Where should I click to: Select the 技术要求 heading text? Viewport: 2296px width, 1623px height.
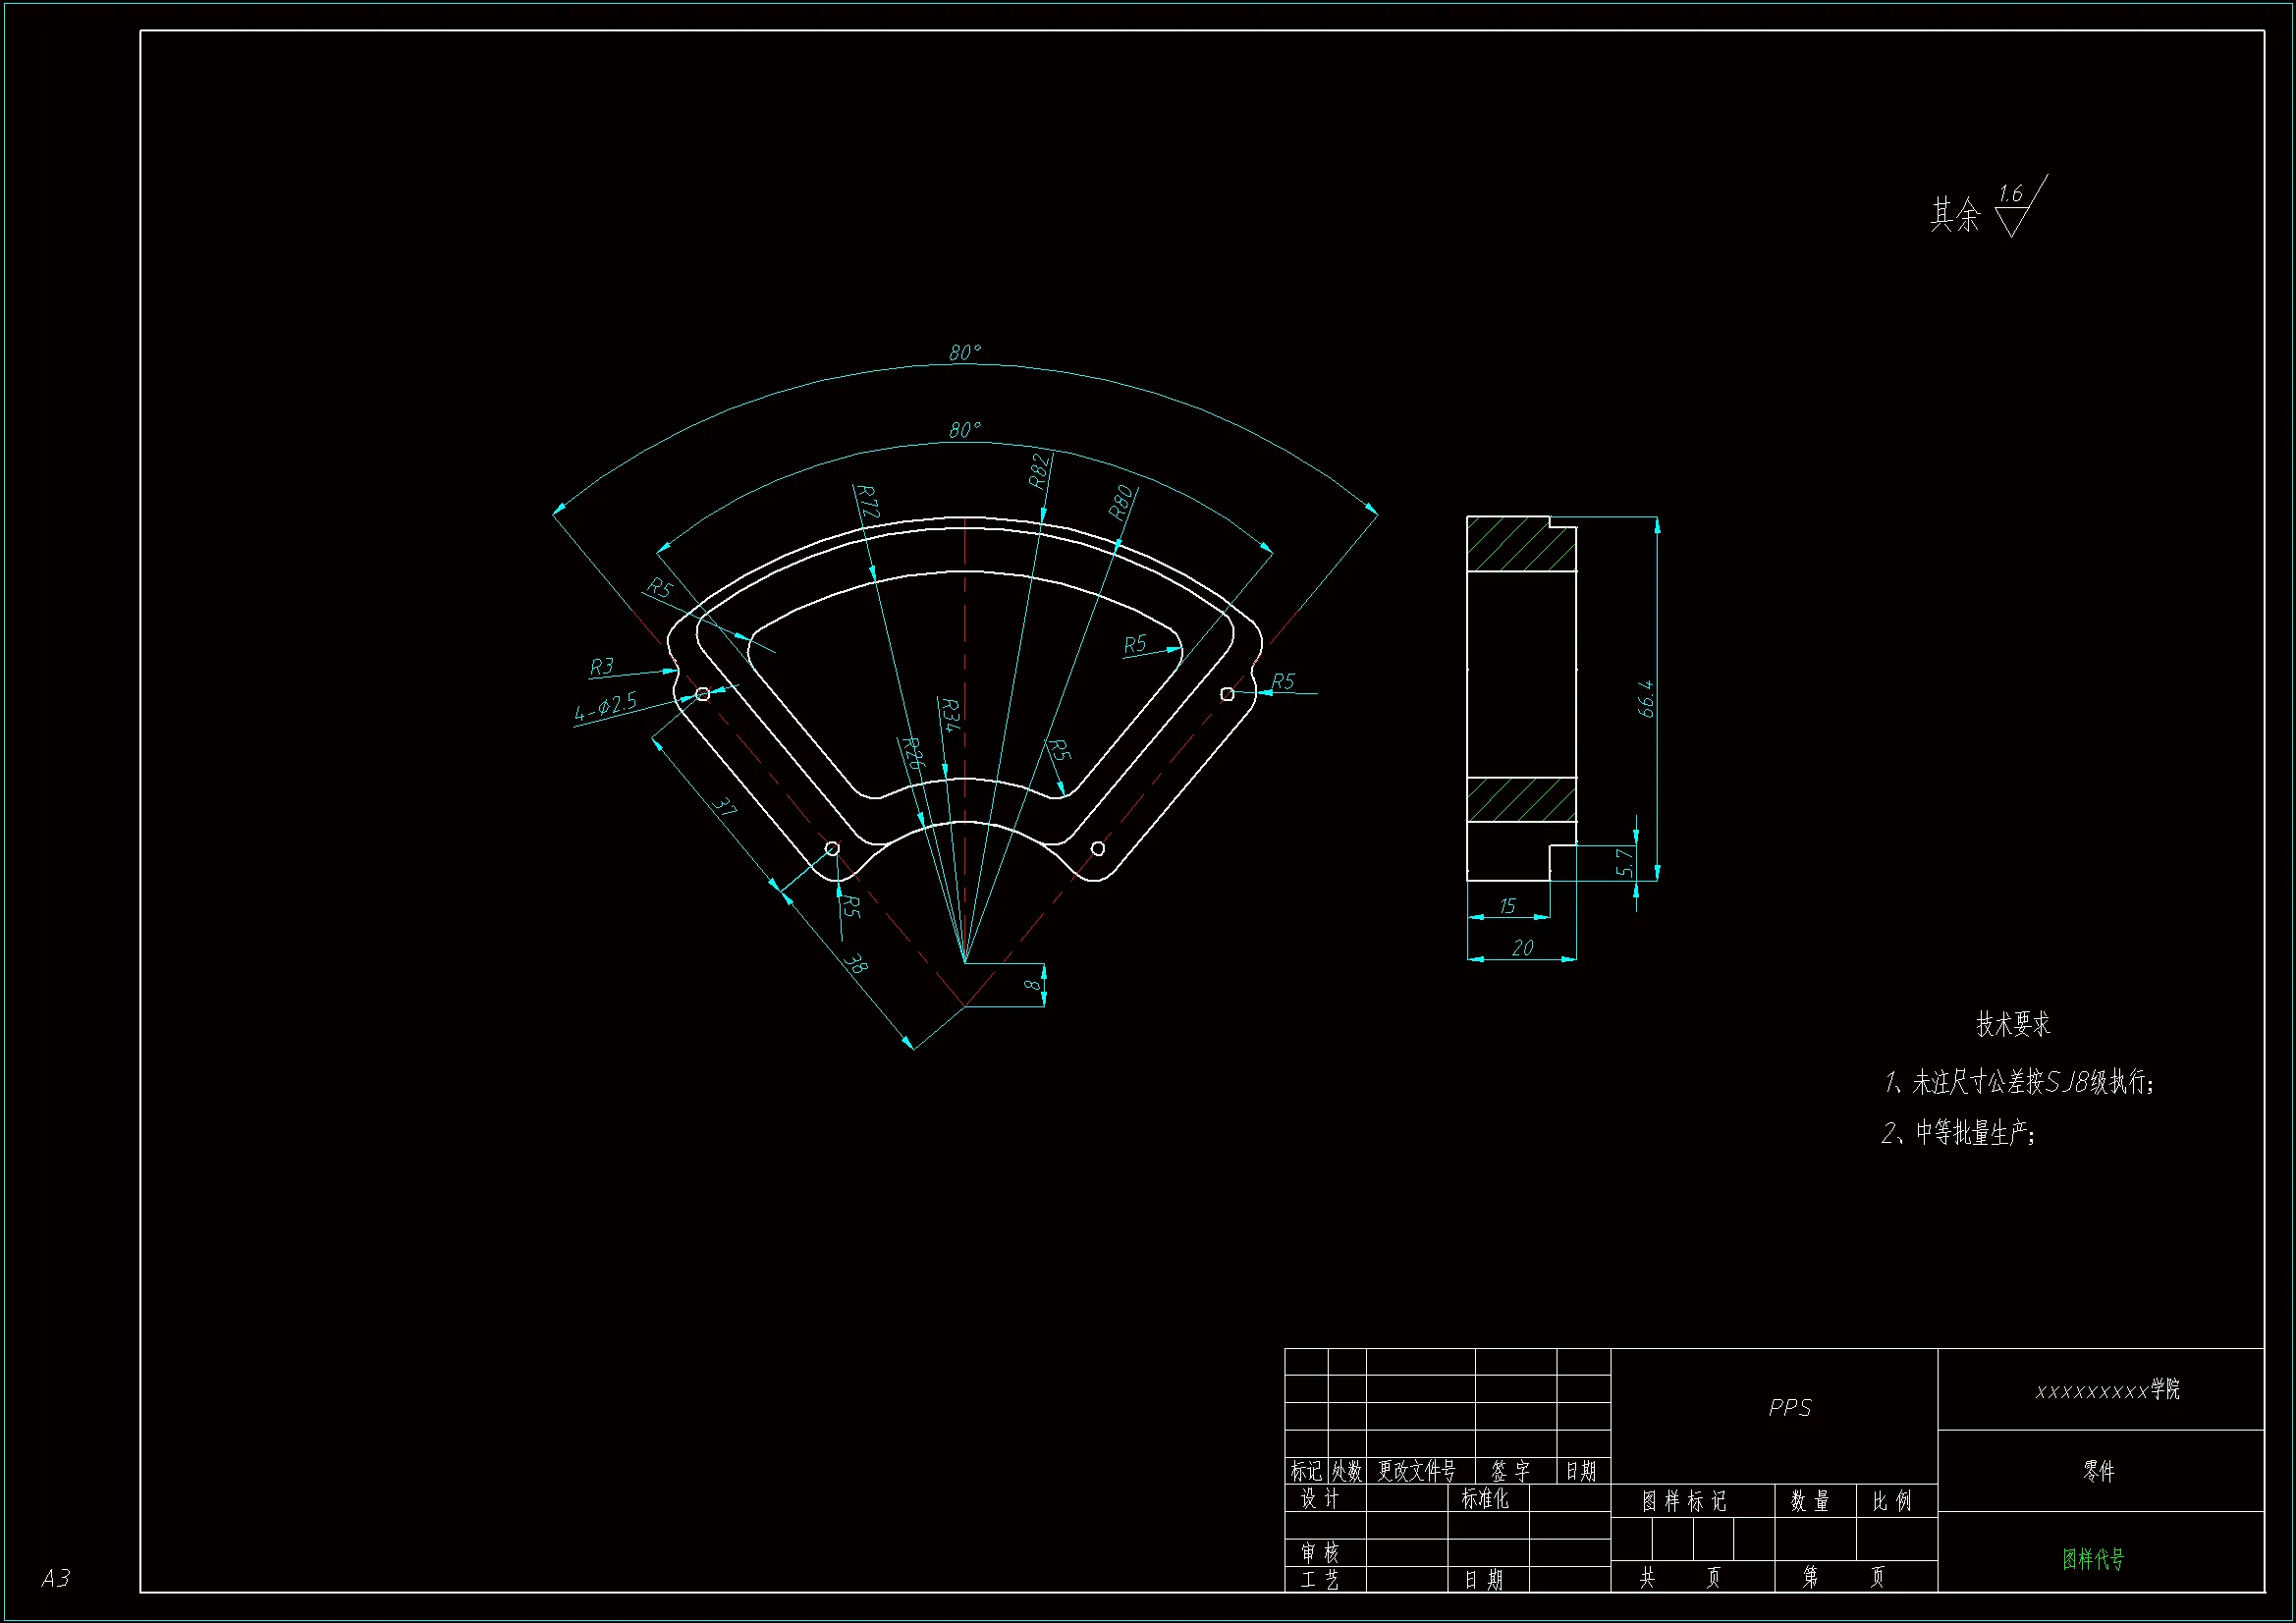(x=2012, y=1024)
